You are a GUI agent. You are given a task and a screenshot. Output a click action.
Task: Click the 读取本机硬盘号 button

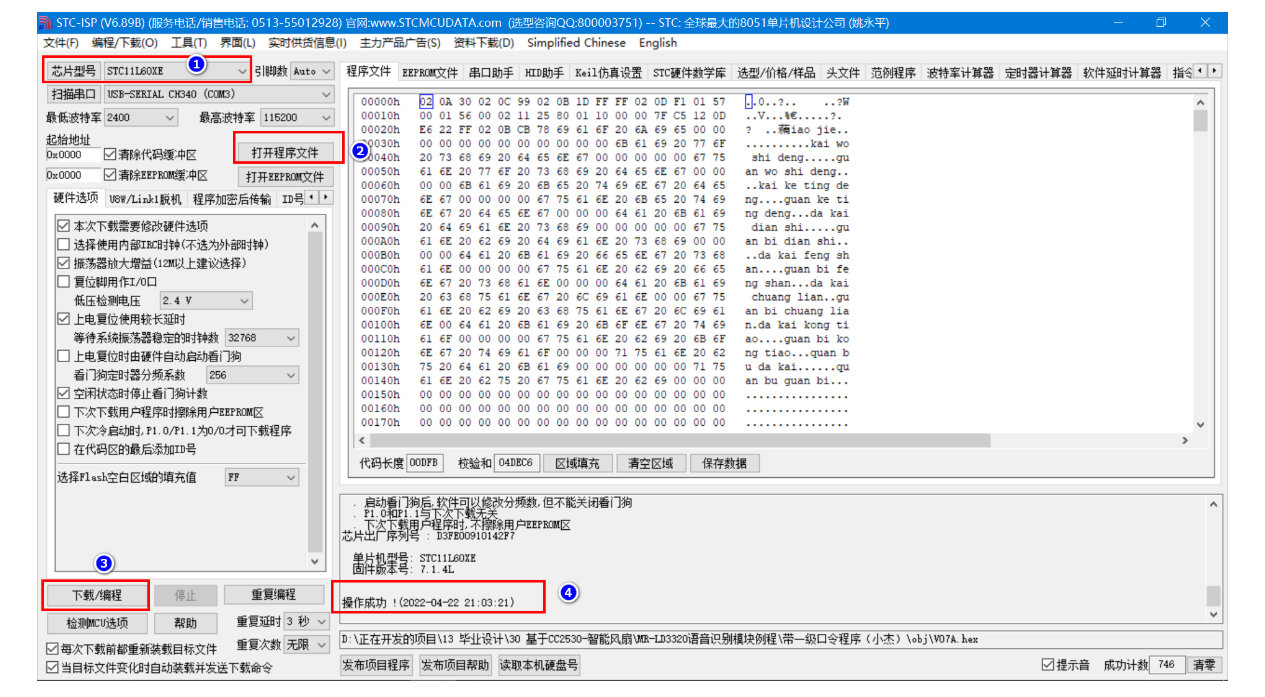tap(538, 665)
